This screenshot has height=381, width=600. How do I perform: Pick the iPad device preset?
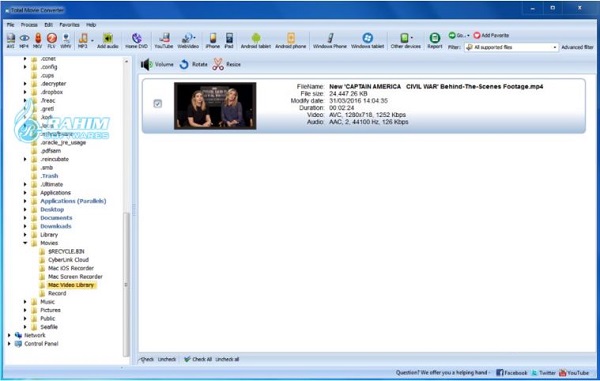(229, 41)
